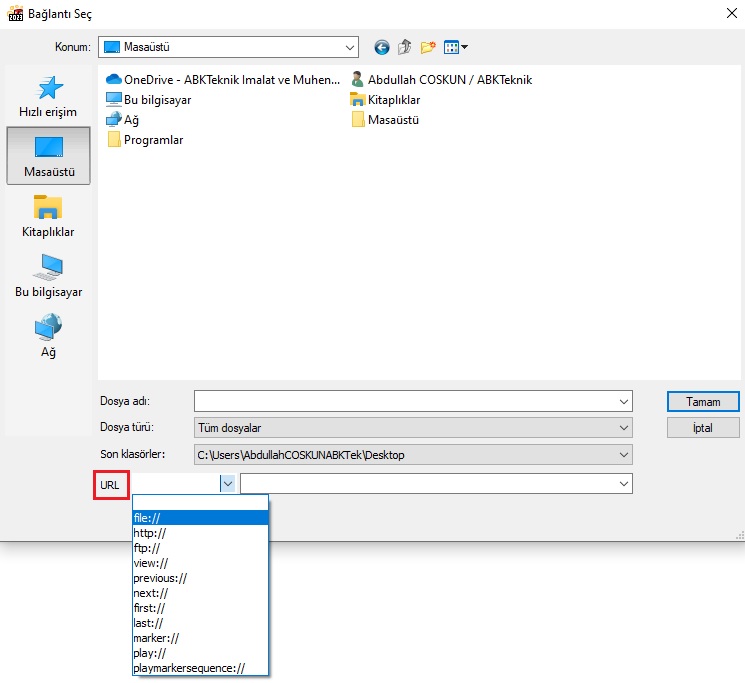Open Ağ in the left sidebar

click(x=48, y=335)
